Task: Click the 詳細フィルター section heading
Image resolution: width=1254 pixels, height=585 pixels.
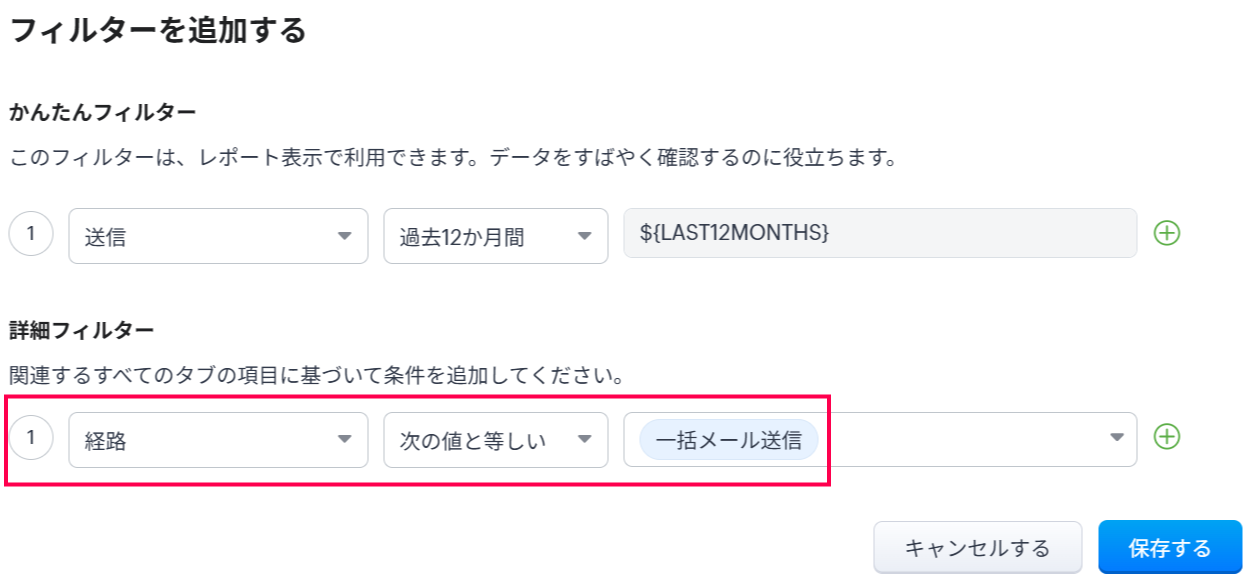Action: [81, 329]
